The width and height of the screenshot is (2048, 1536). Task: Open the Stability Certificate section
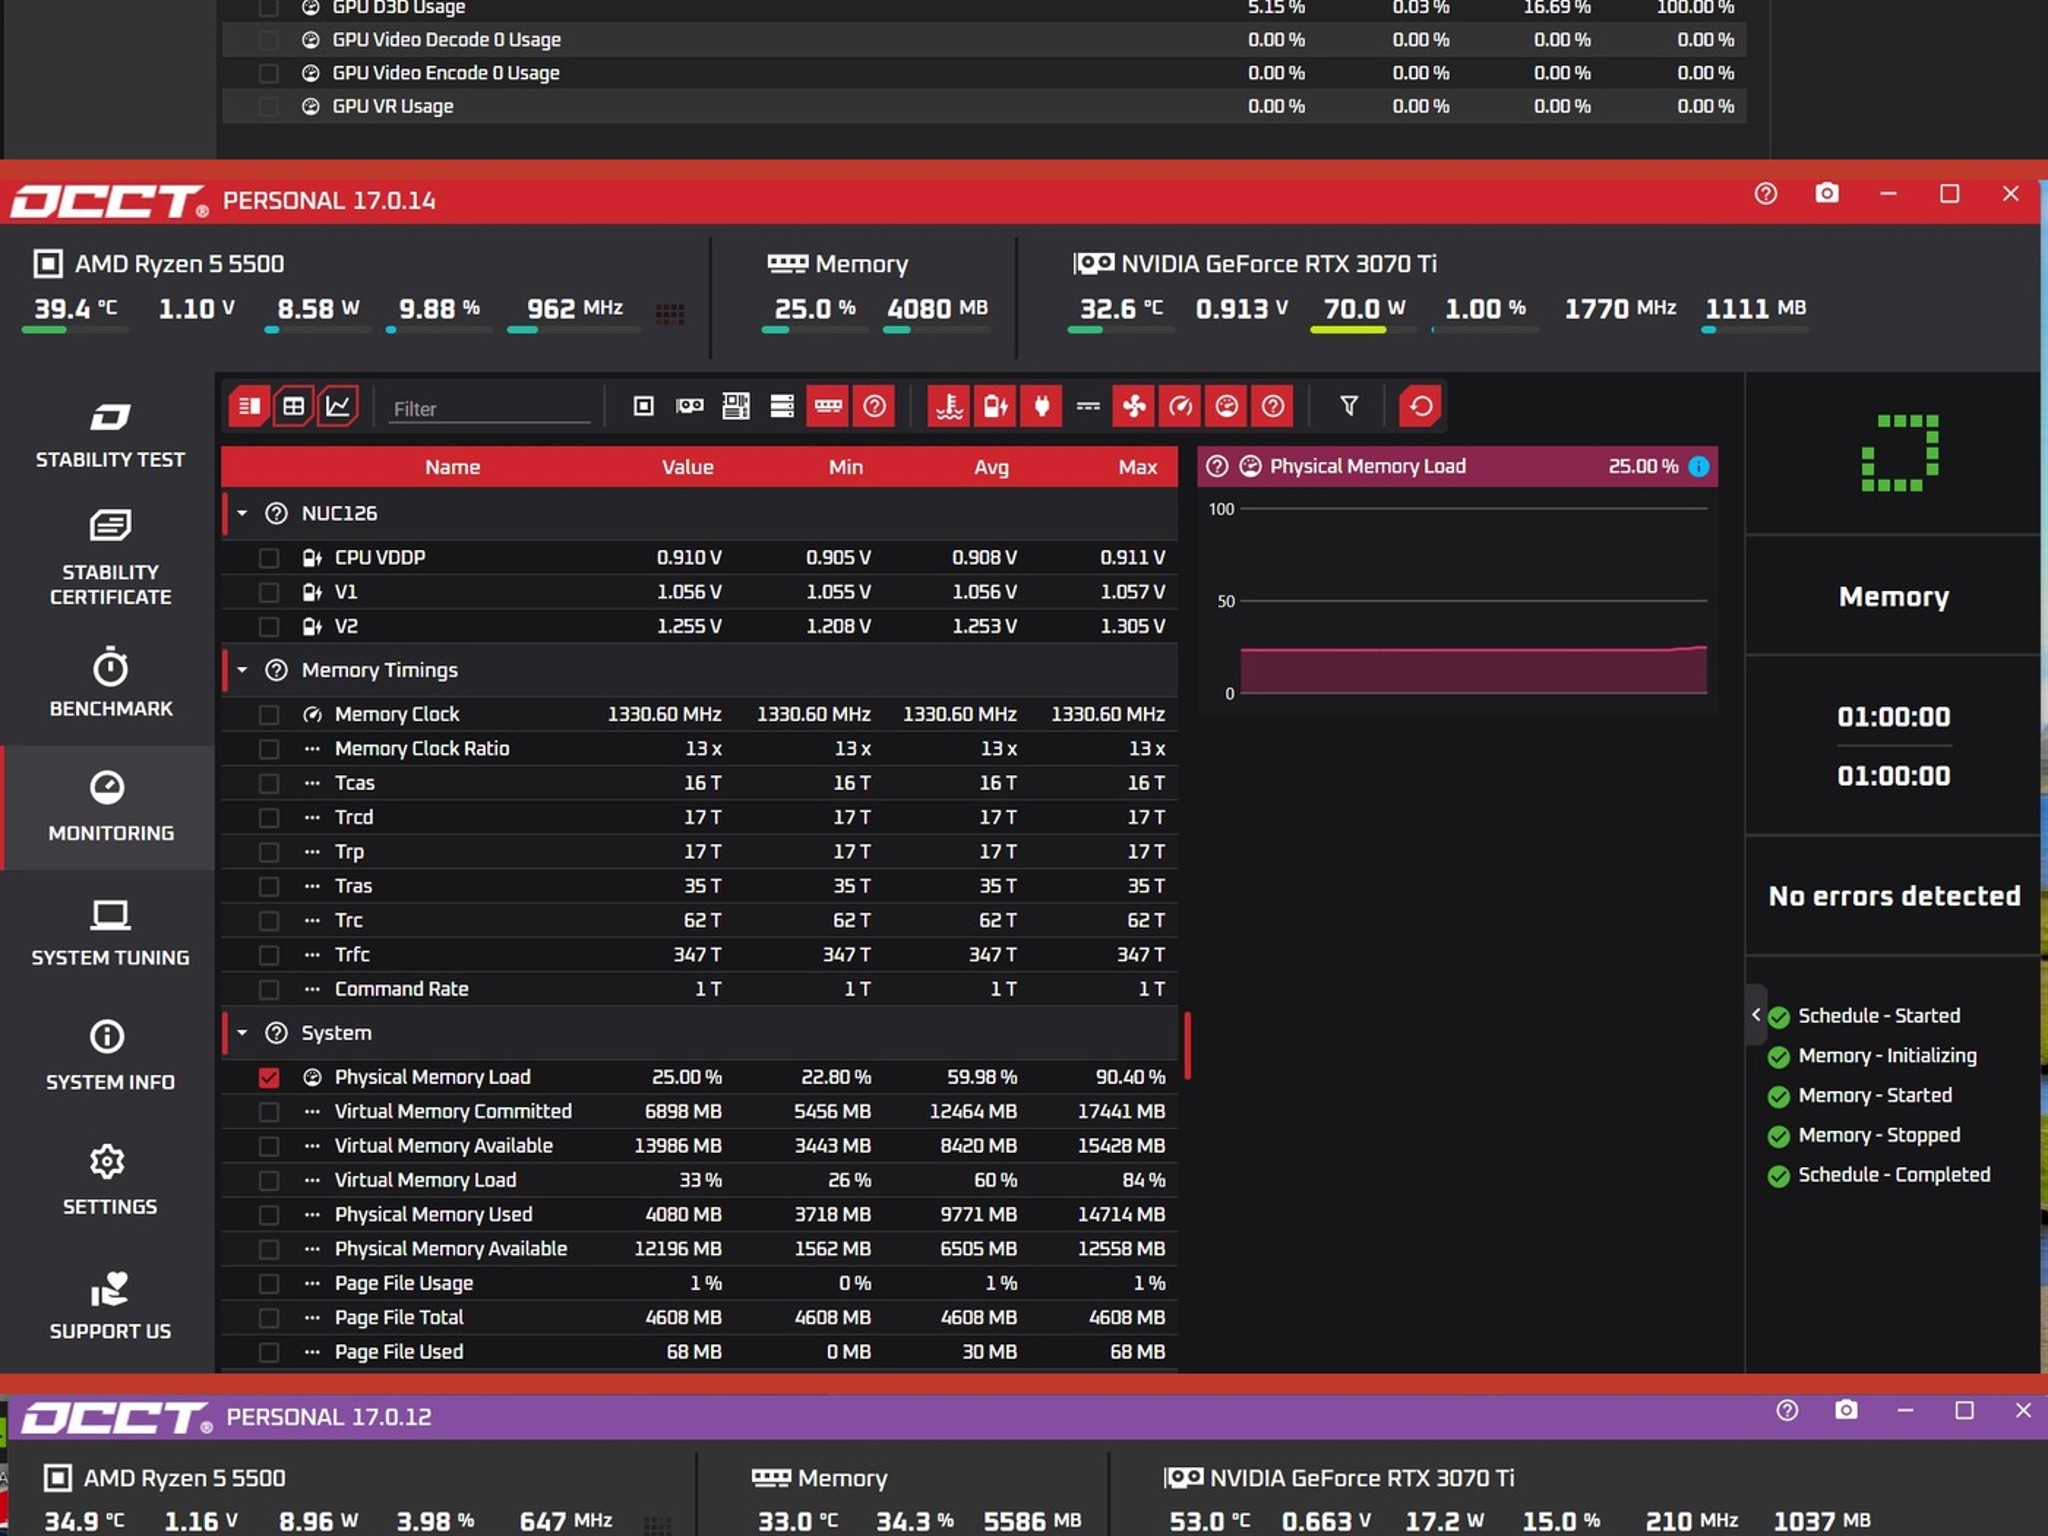[110, 559]
